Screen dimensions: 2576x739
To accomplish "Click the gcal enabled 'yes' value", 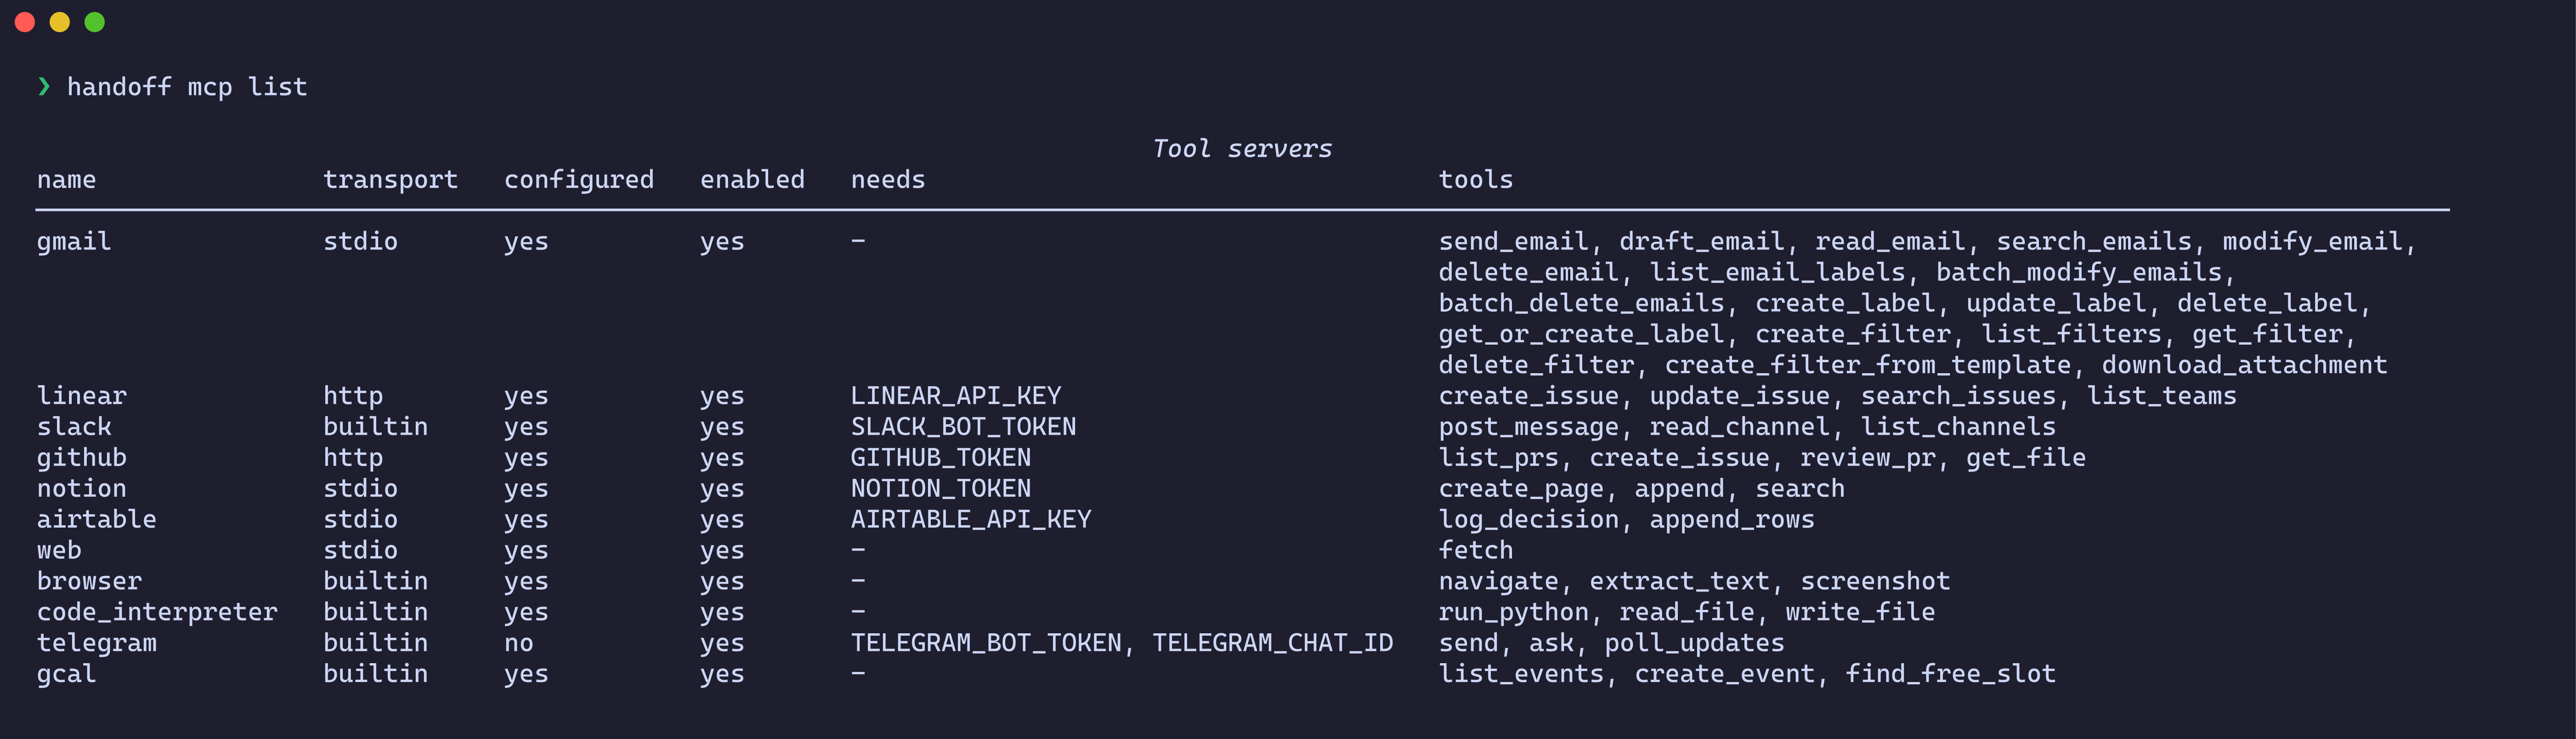I will click(722, 674).
